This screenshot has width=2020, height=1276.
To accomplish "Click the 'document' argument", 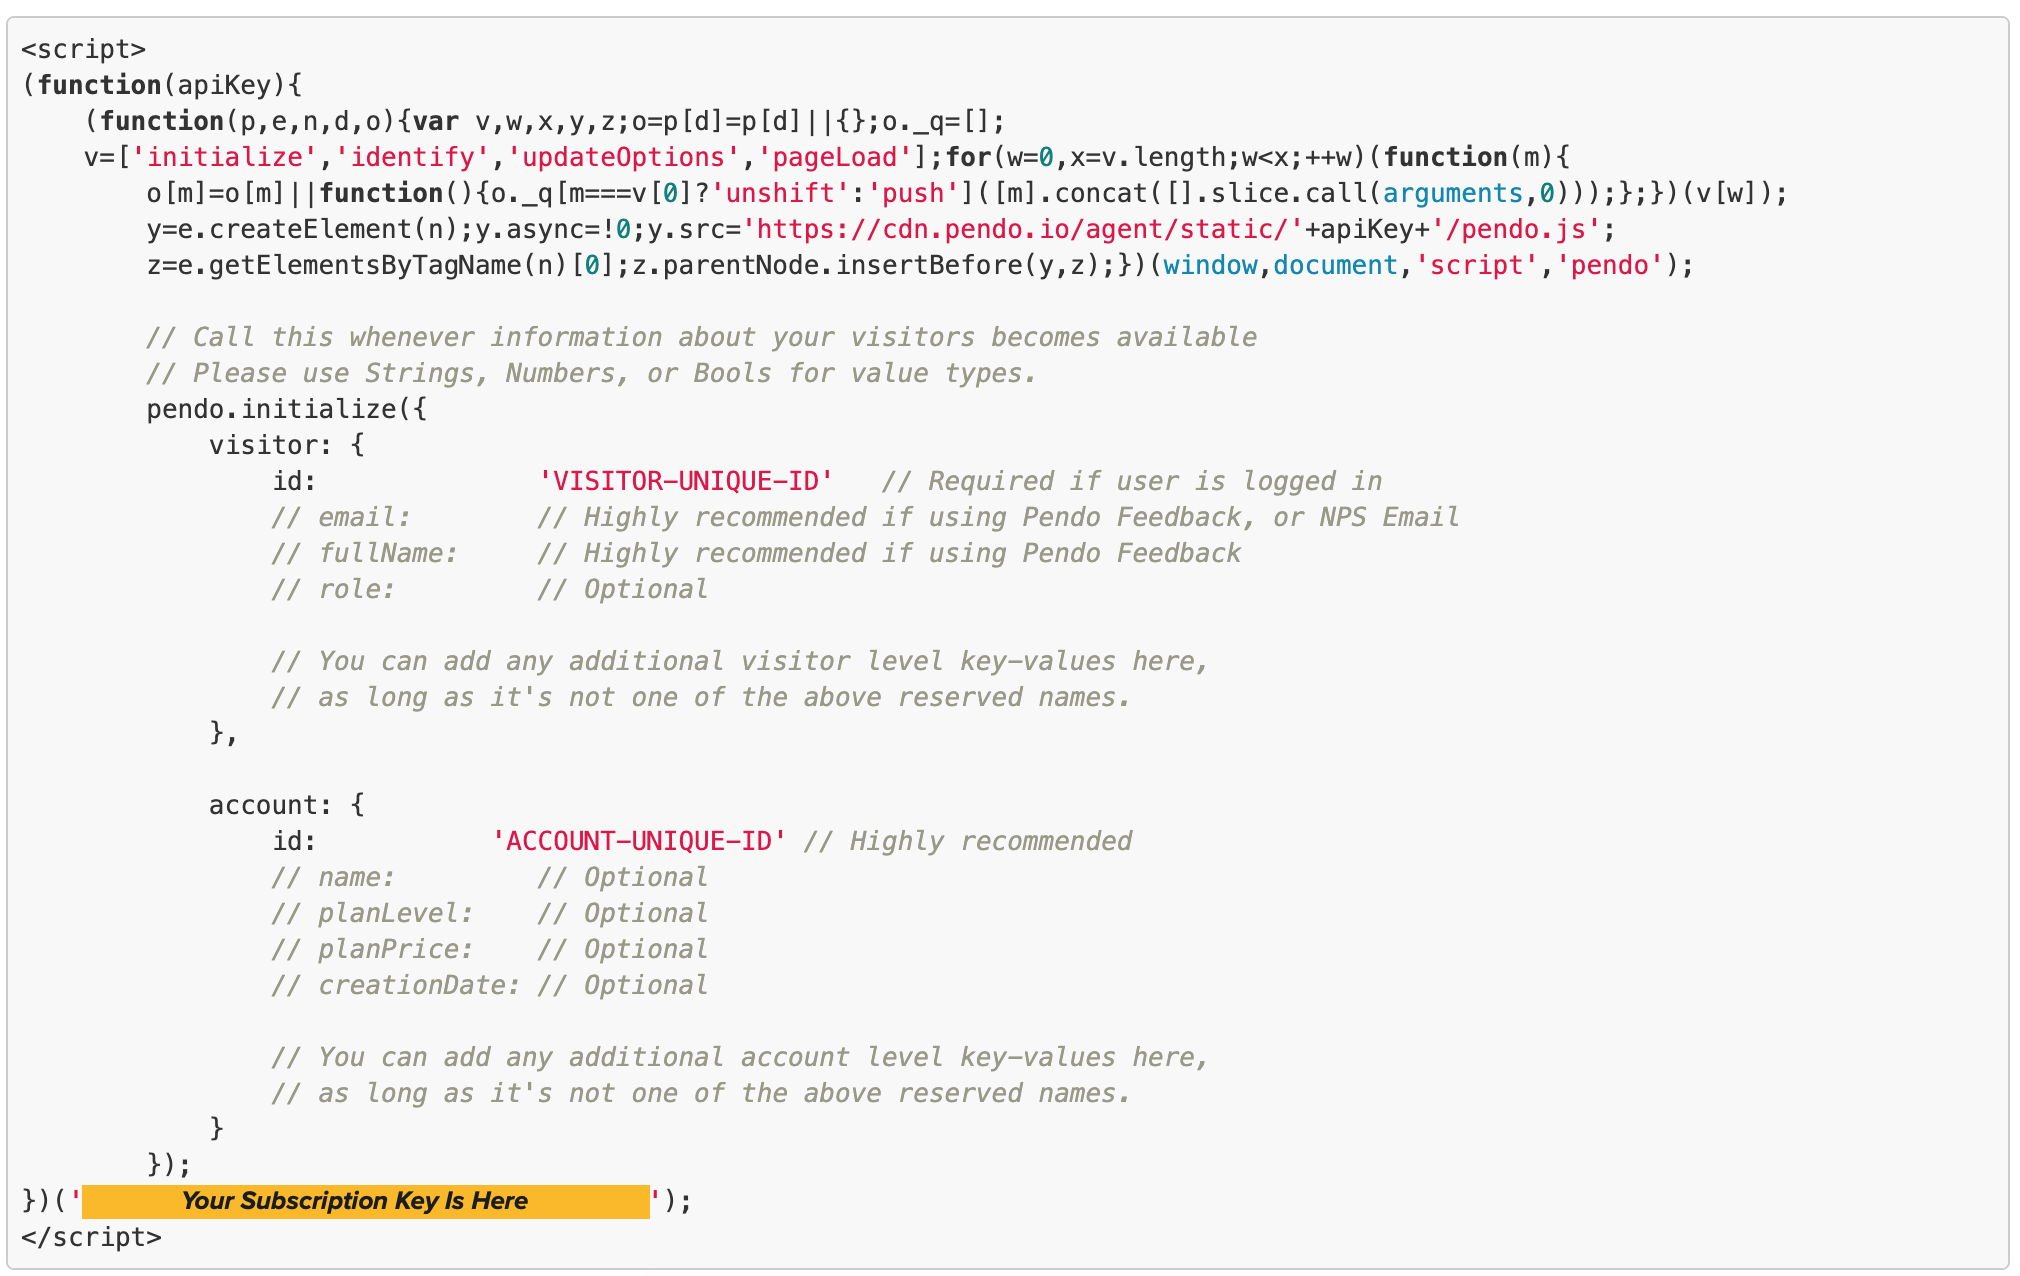I will click(x=1335, y=265).
